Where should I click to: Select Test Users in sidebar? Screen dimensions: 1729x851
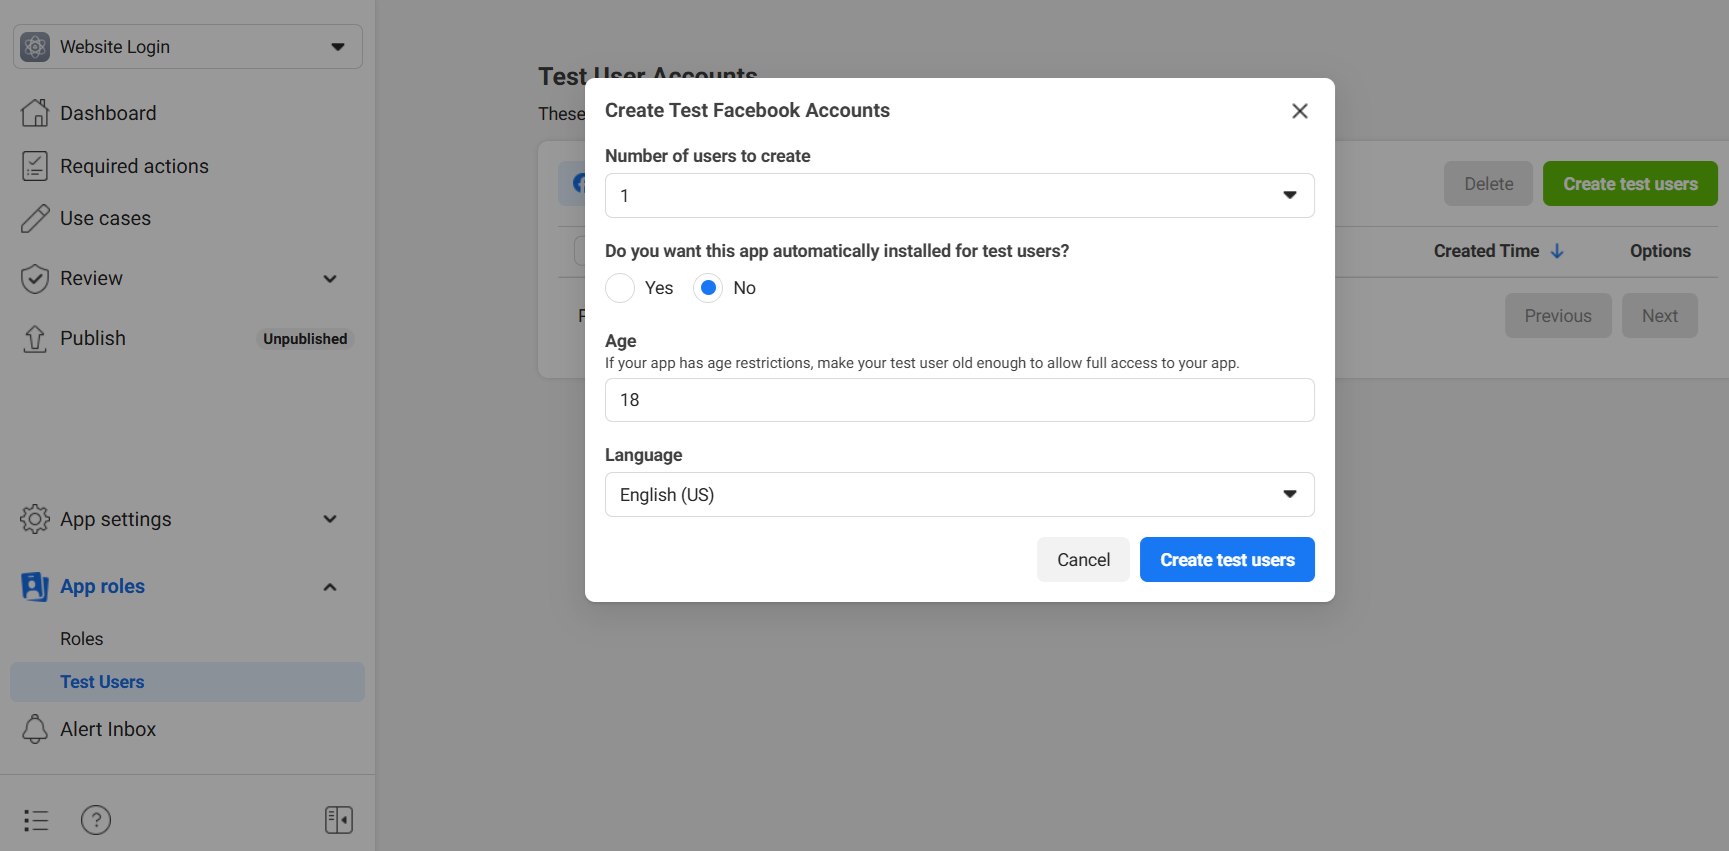187,682
